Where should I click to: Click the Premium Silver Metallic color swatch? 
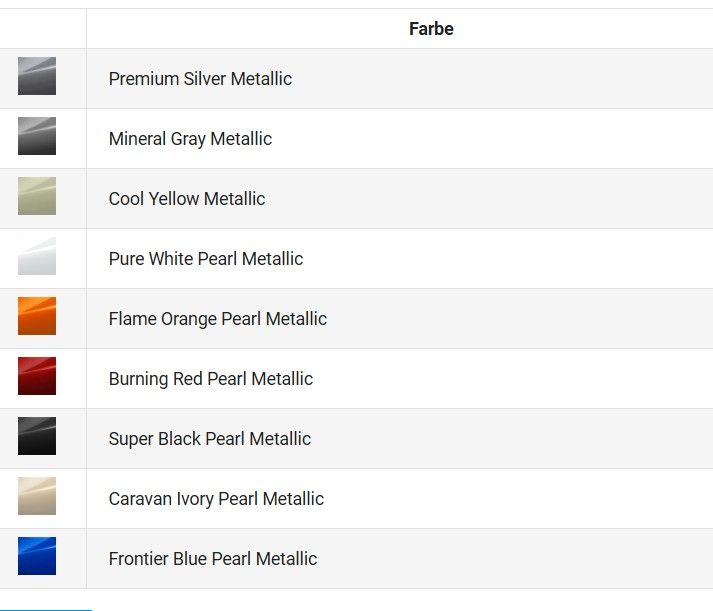37,77
